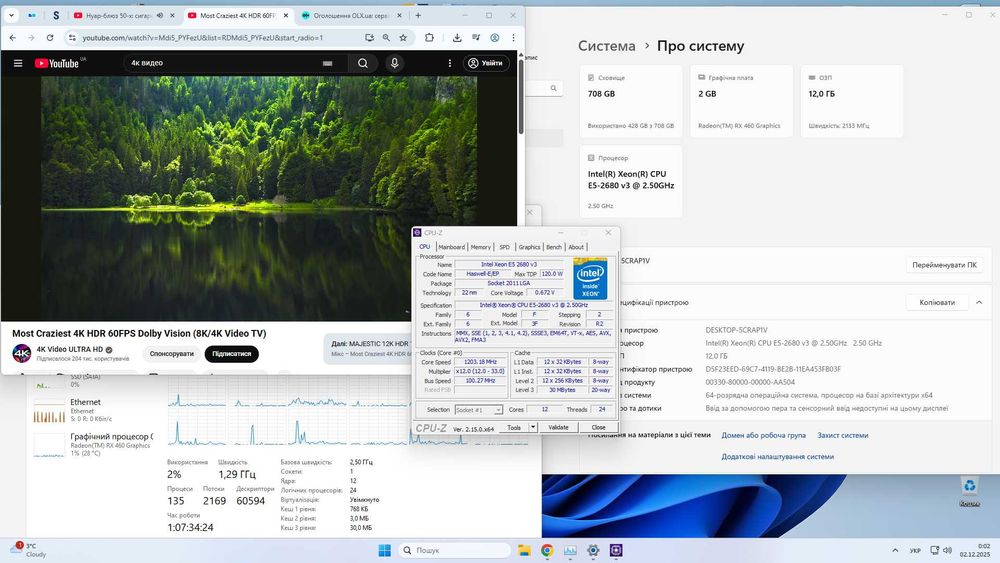
Task: Select Графічний процесор in Task Manager sidebar
Action: coord(93,444)
